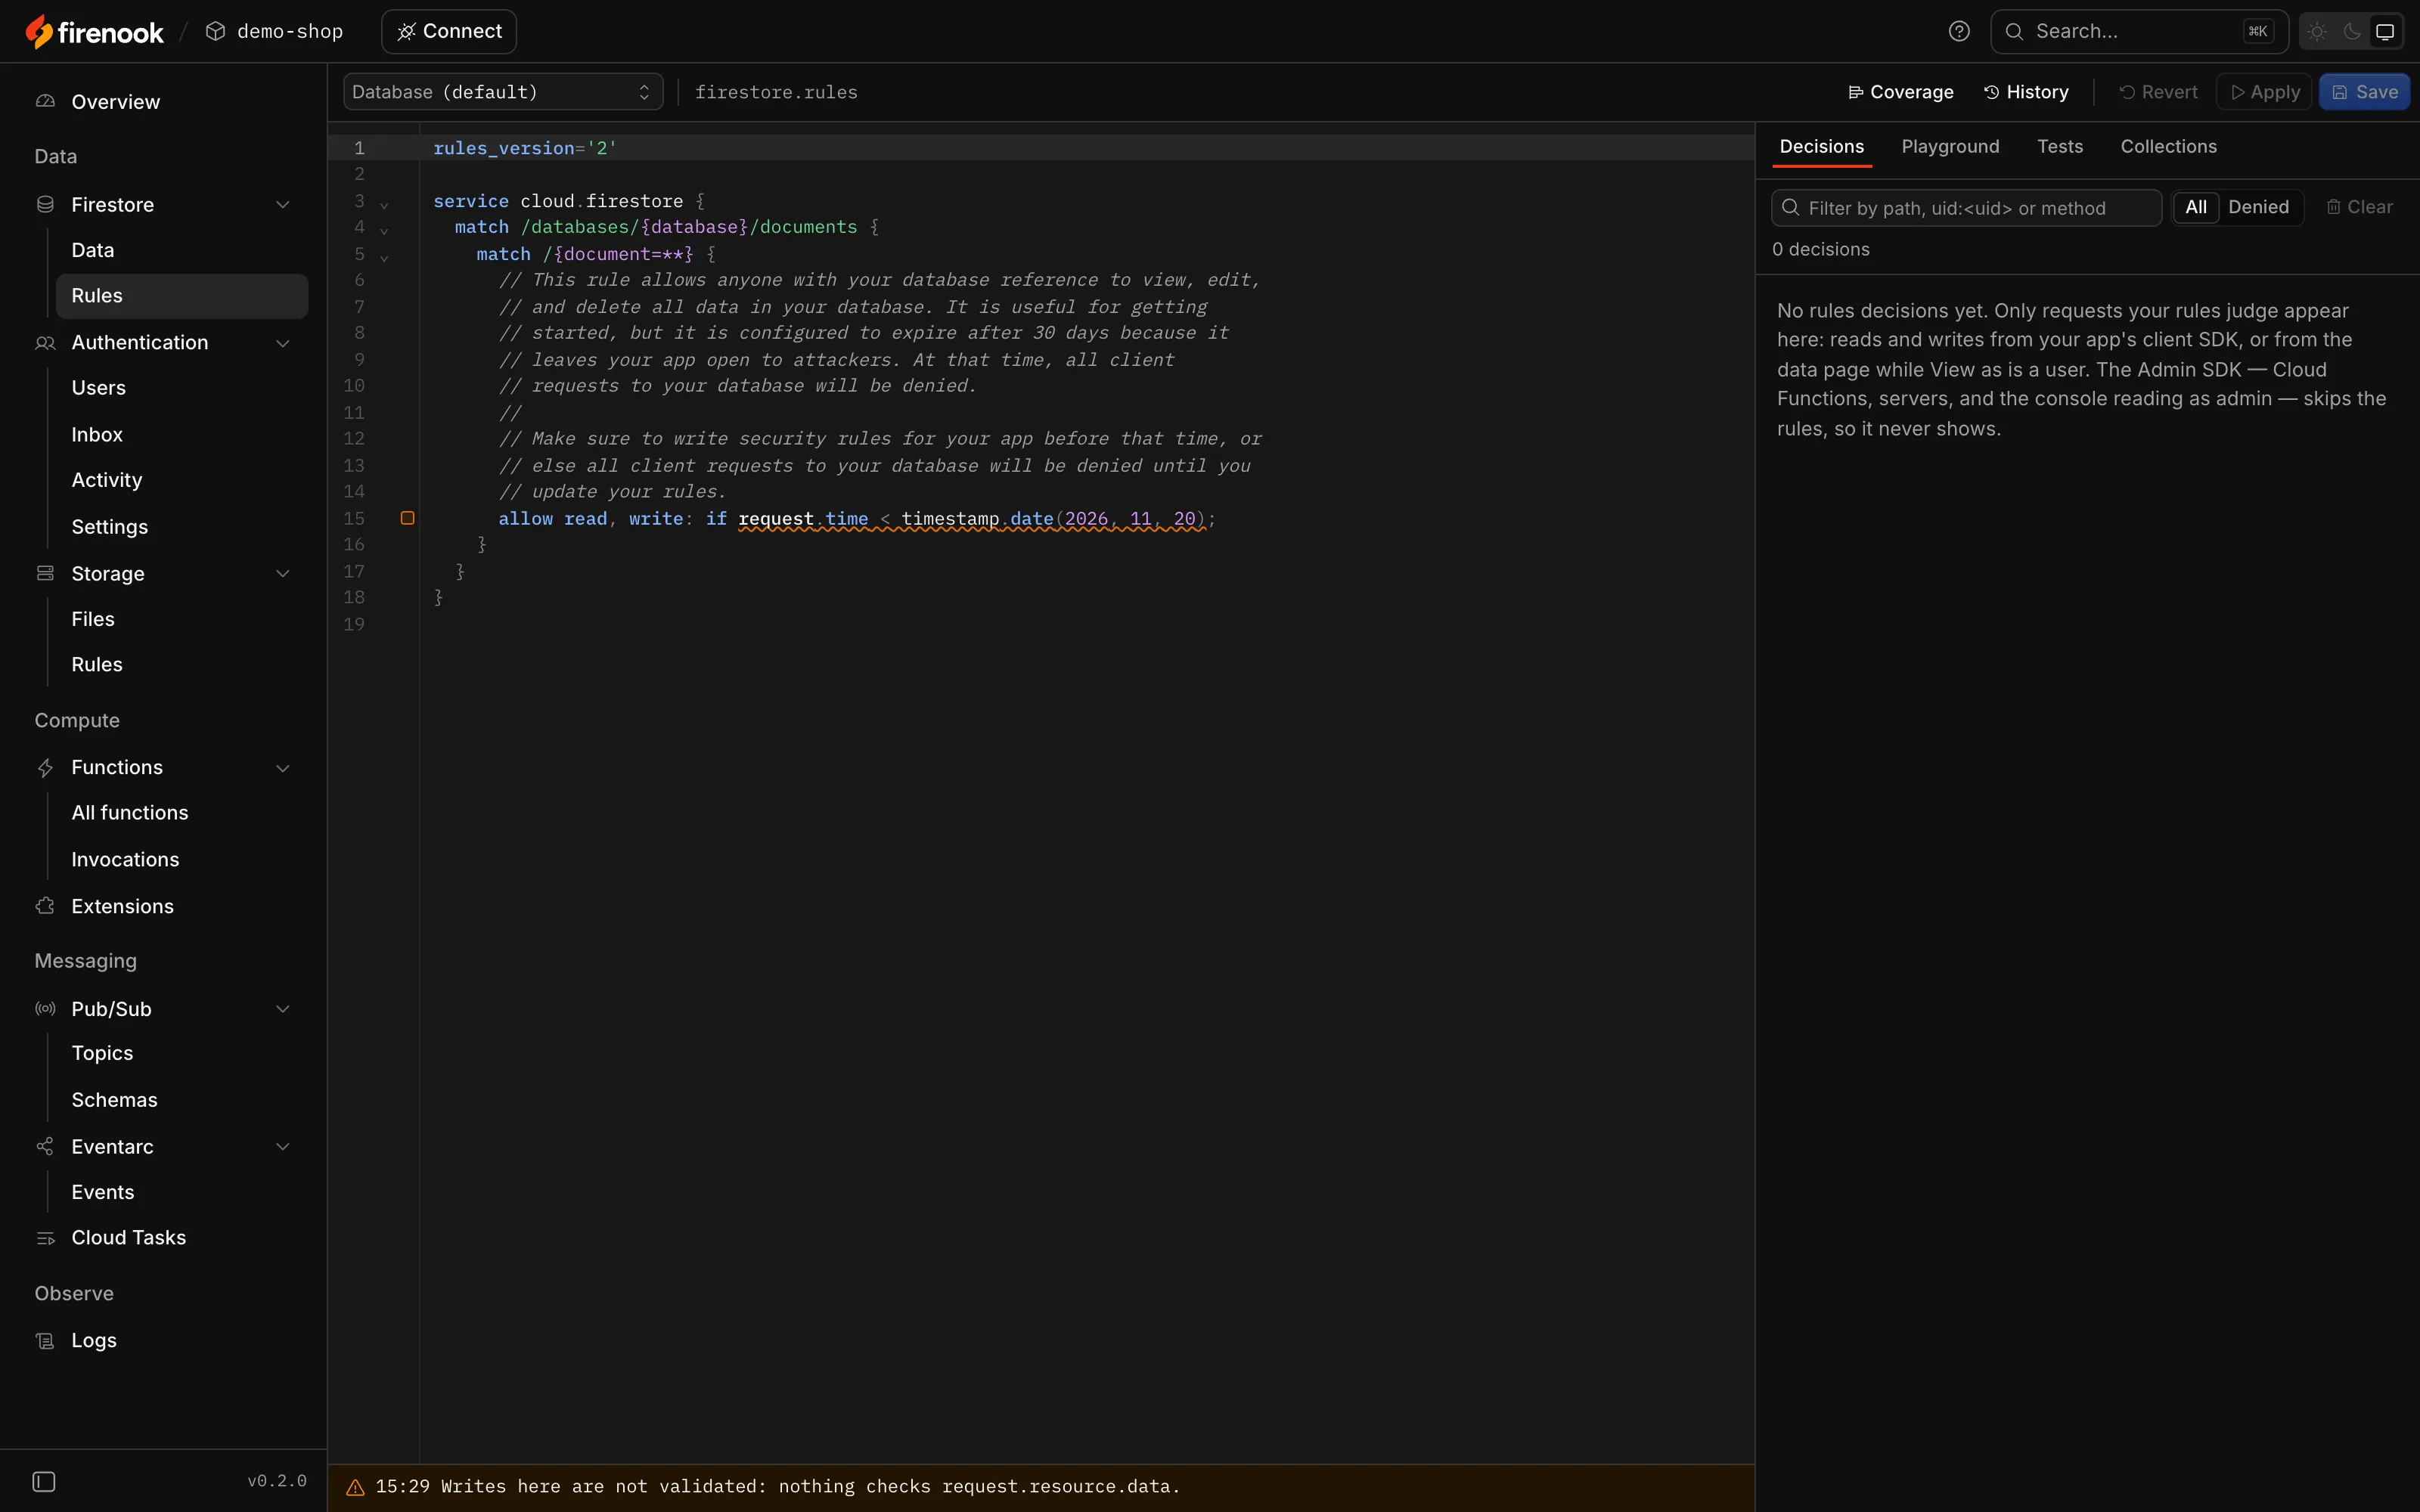Show filter All decisions

(2196, 207)
